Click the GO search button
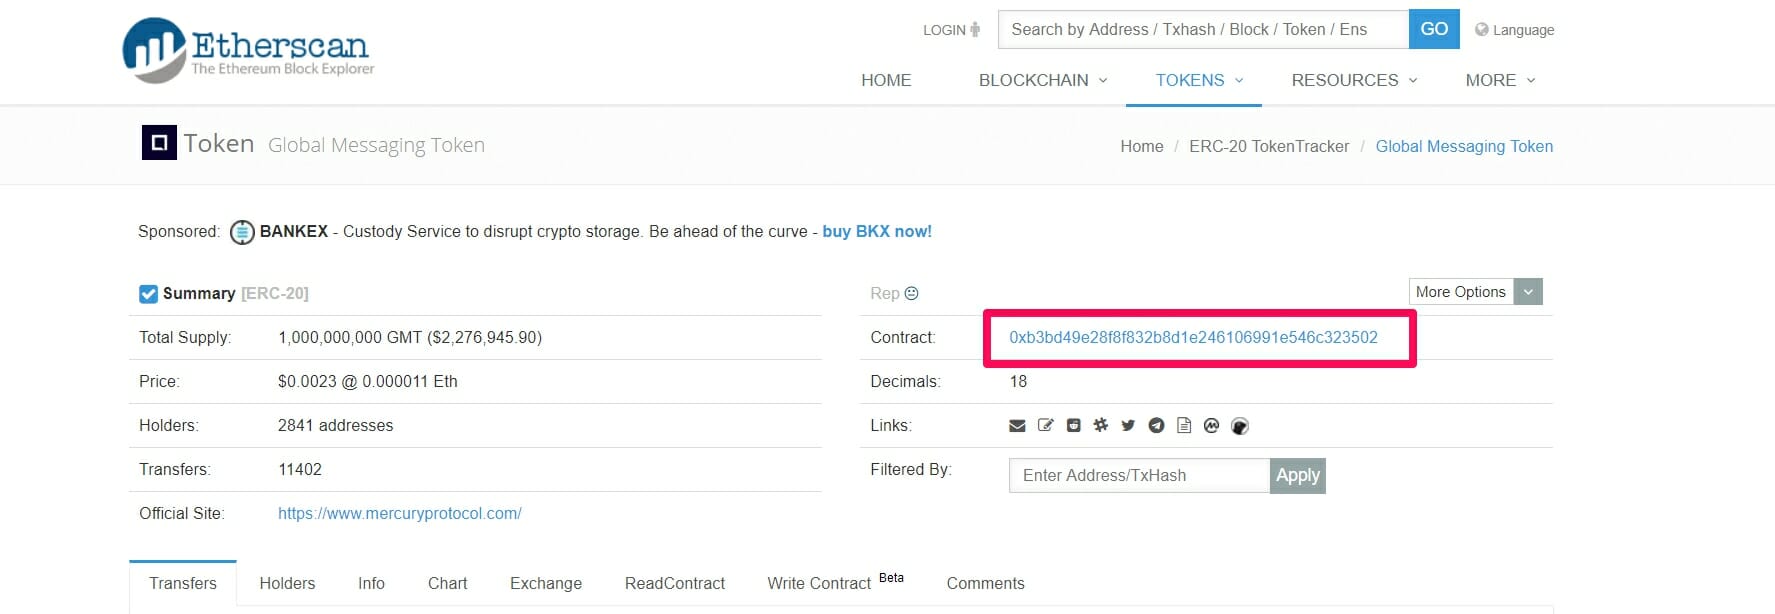 coord(1434,29)
